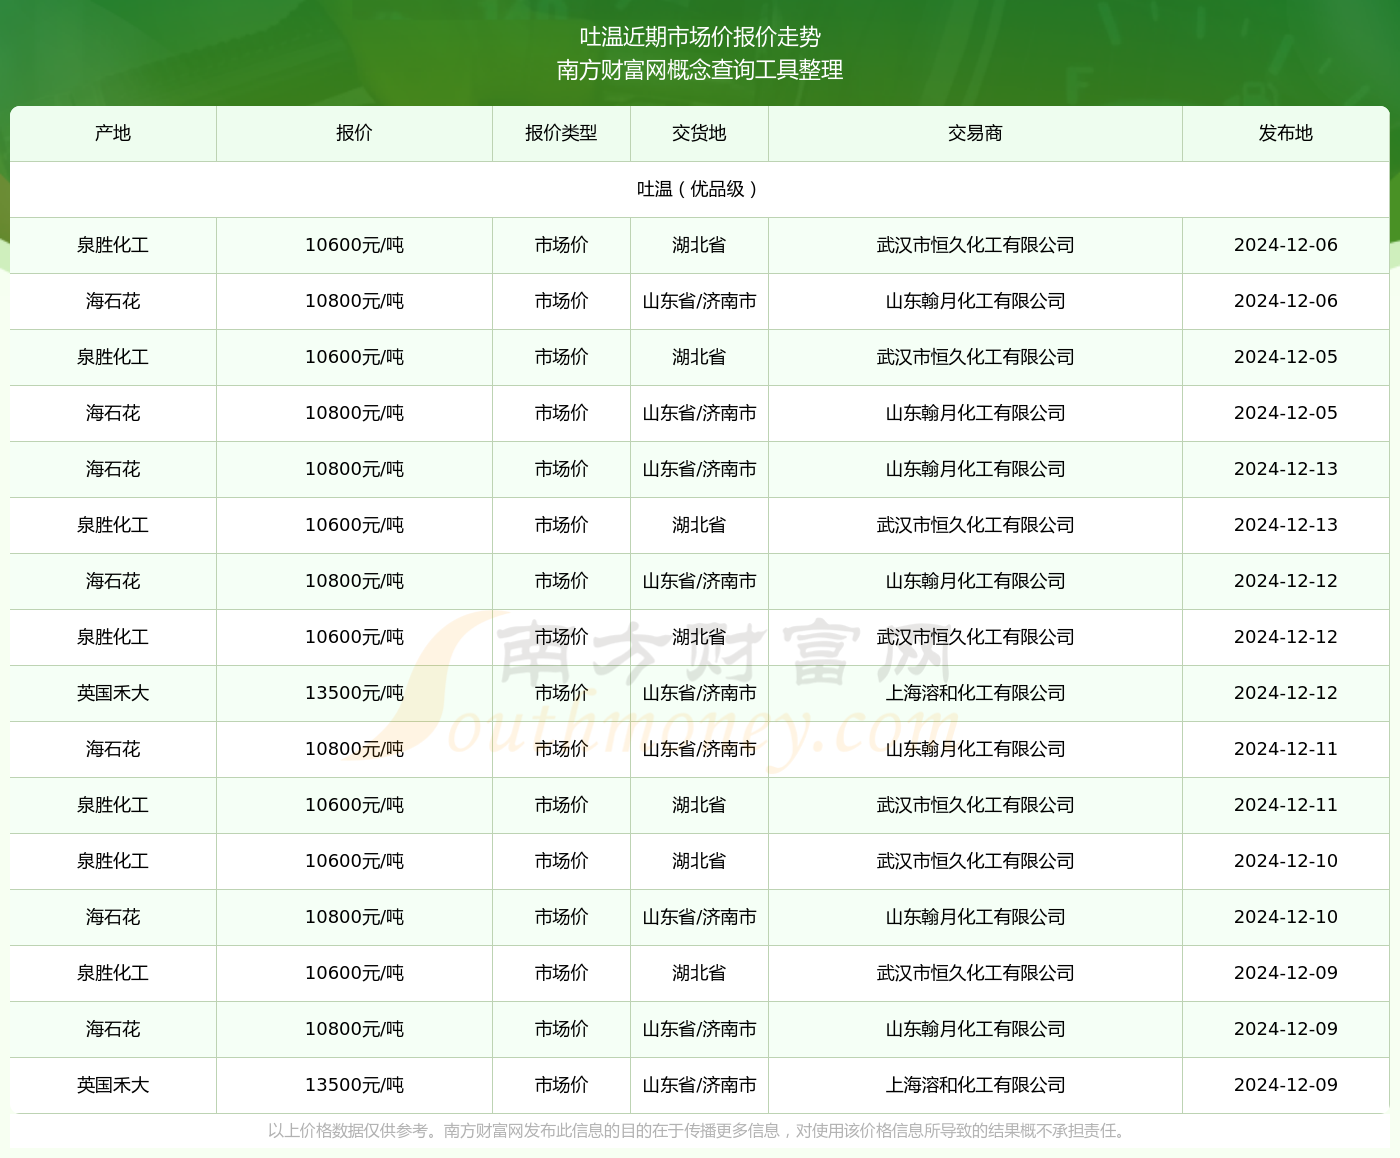Click '泉胜化工' in the 2024-12-10 row

(x=113, y=861)
